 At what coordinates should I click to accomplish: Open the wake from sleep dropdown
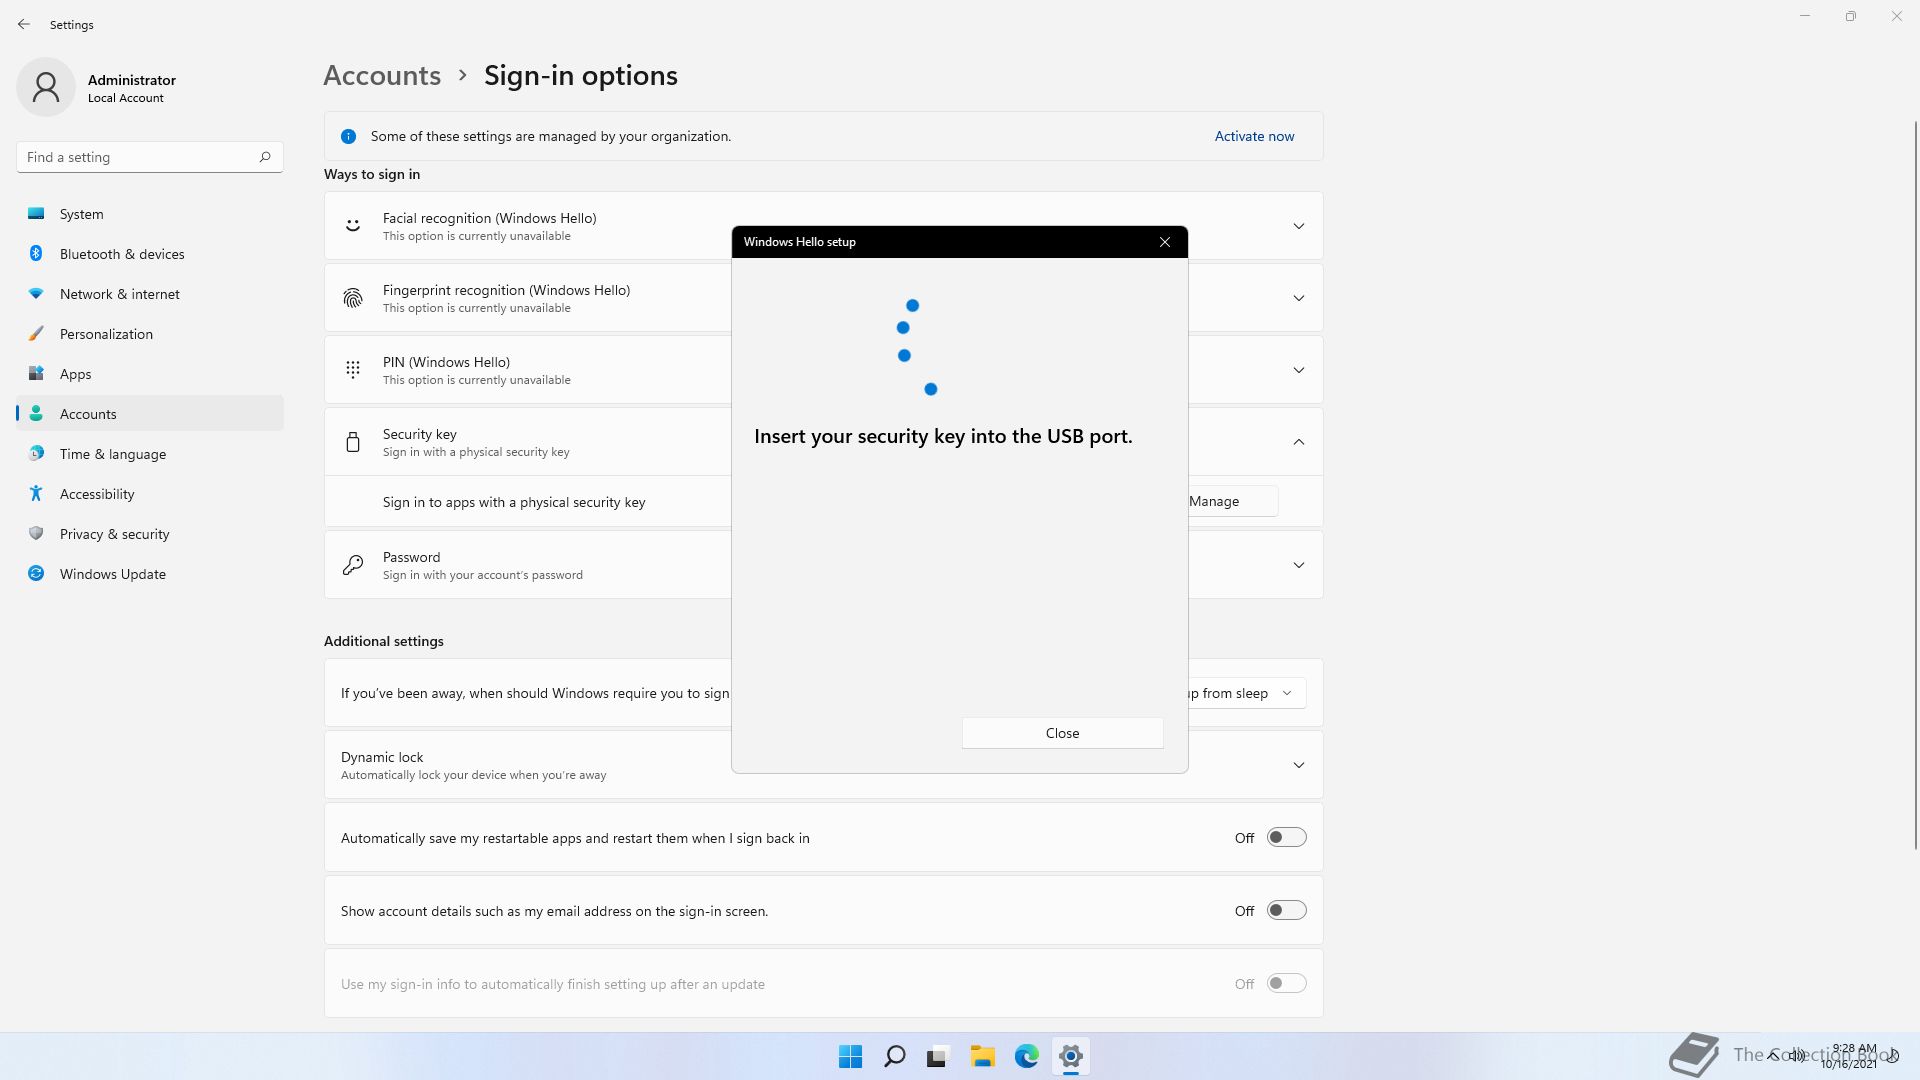[1246, 693]
